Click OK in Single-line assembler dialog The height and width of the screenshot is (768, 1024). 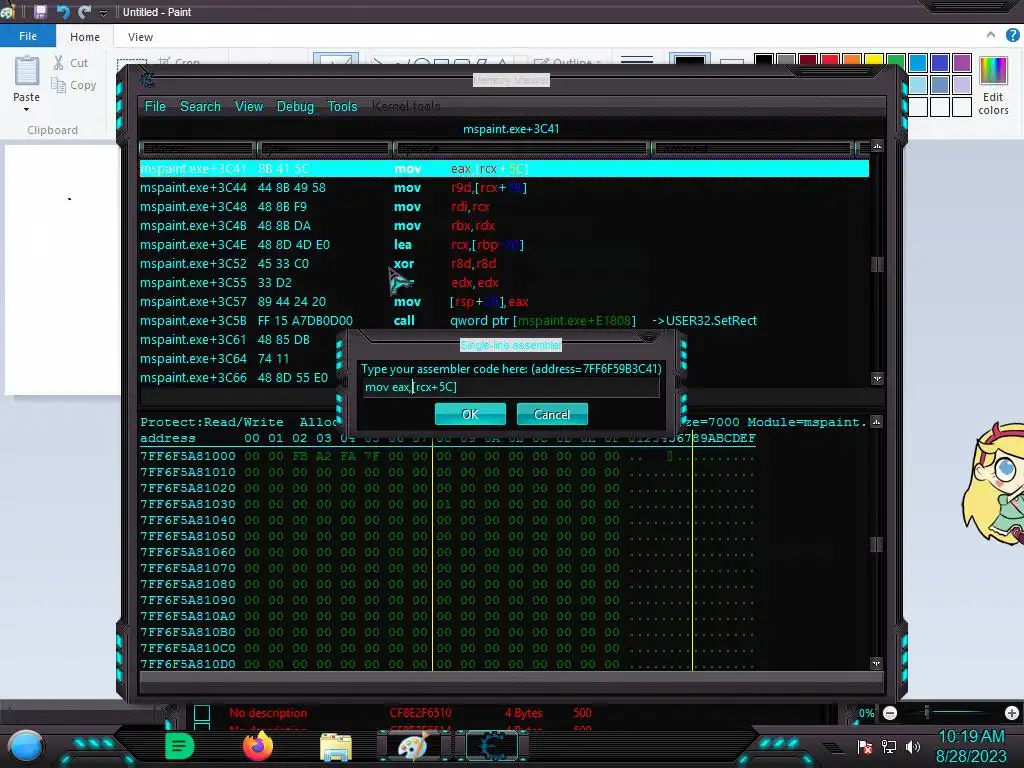coord(470,414)
